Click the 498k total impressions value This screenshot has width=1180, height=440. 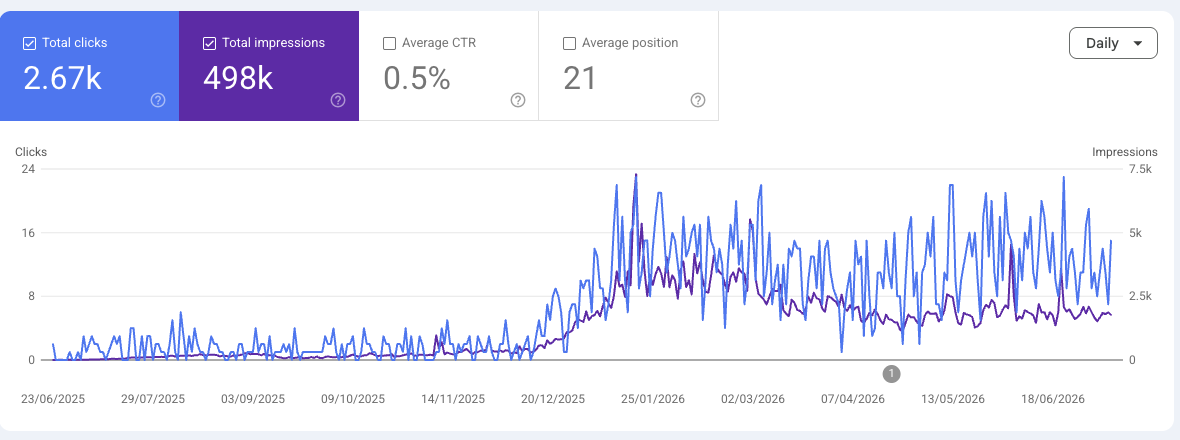pos(238,77)
